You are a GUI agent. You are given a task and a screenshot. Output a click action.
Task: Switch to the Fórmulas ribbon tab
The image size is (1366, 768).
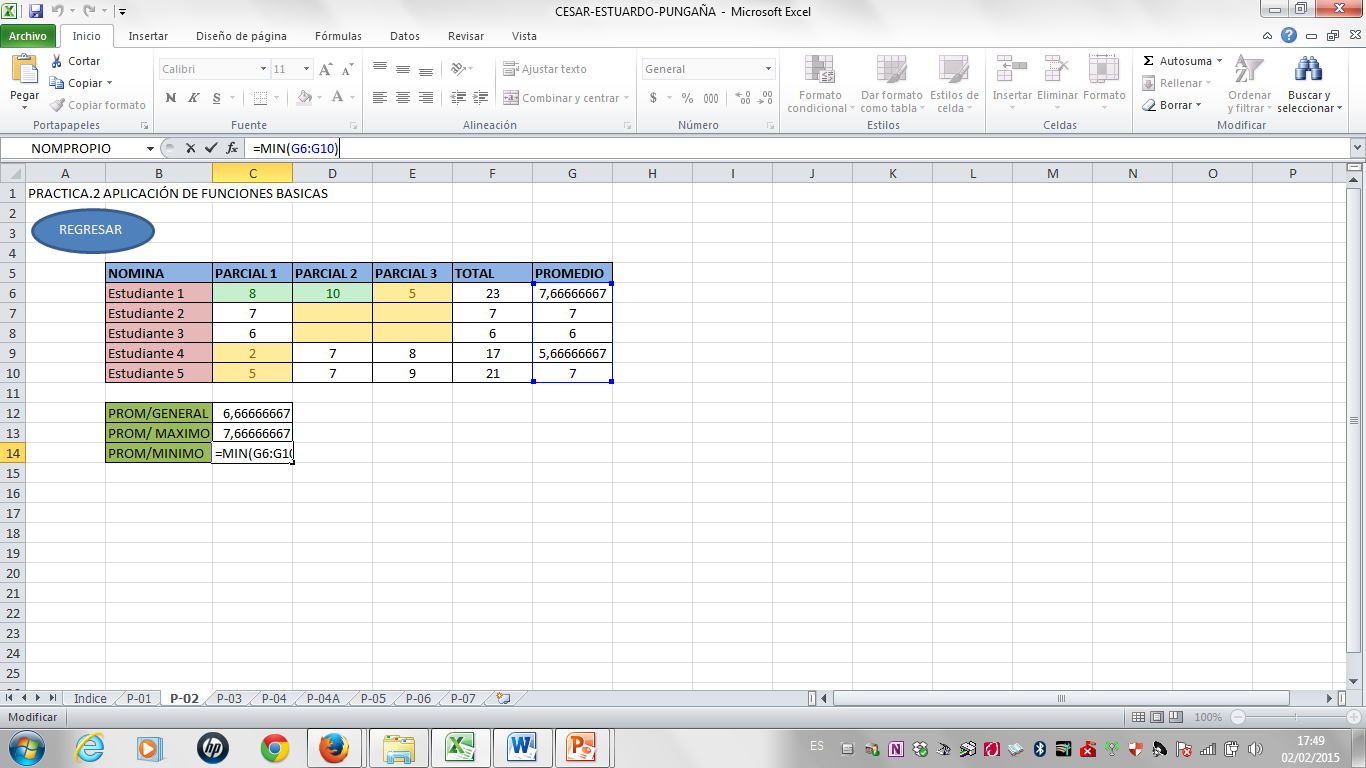pos(337,36)
